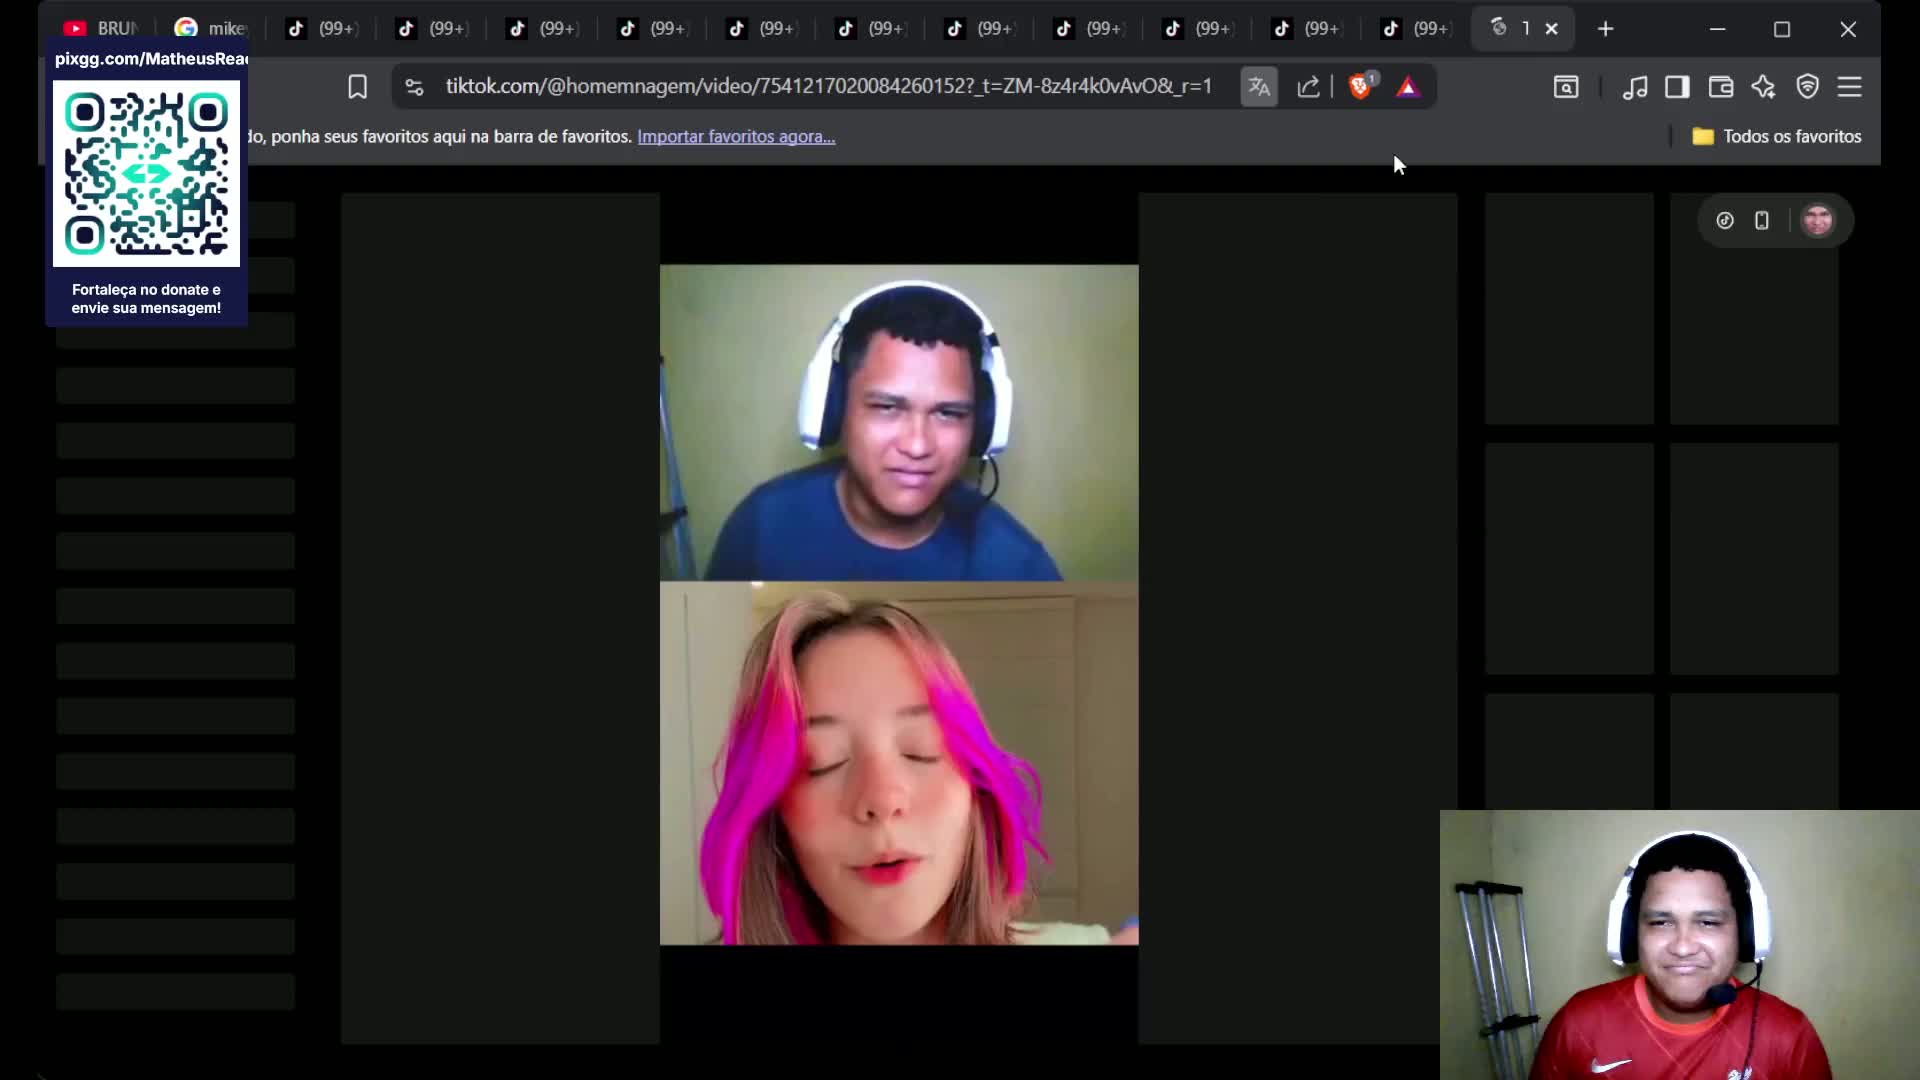Open the Brave Wallet icon

pyautogui.click(x=1721, y=87)
